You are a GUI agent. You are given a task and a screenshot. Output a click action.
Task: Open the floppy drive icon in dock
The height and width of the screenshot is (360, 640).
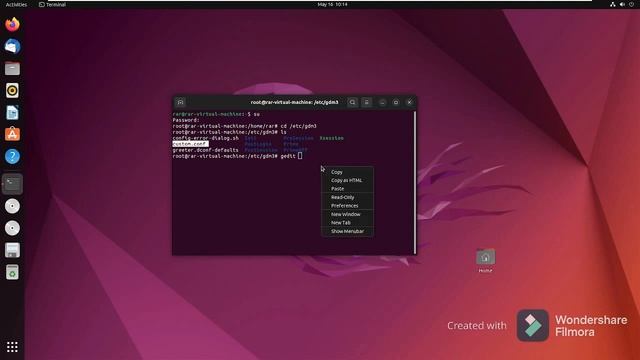coord(12,250)
